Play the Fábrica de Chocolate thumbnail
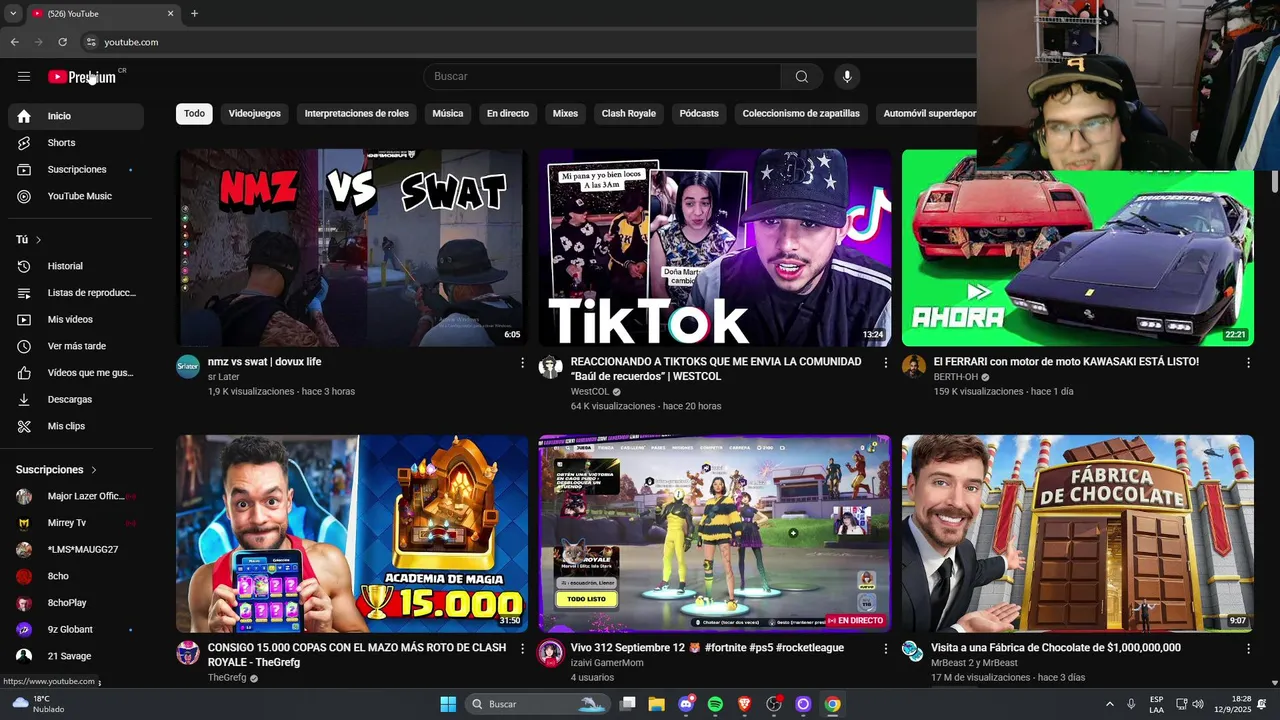 1078,533
